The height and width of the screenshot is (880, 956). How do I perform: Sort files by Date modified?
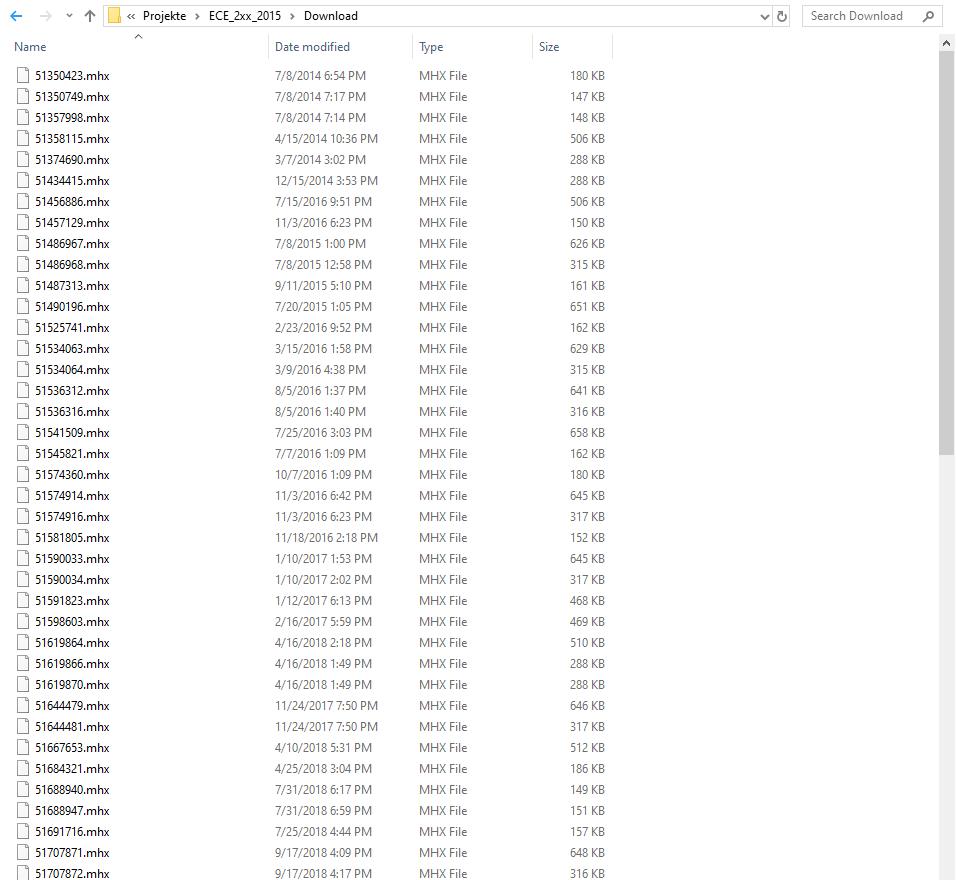[x=313, y=46]
